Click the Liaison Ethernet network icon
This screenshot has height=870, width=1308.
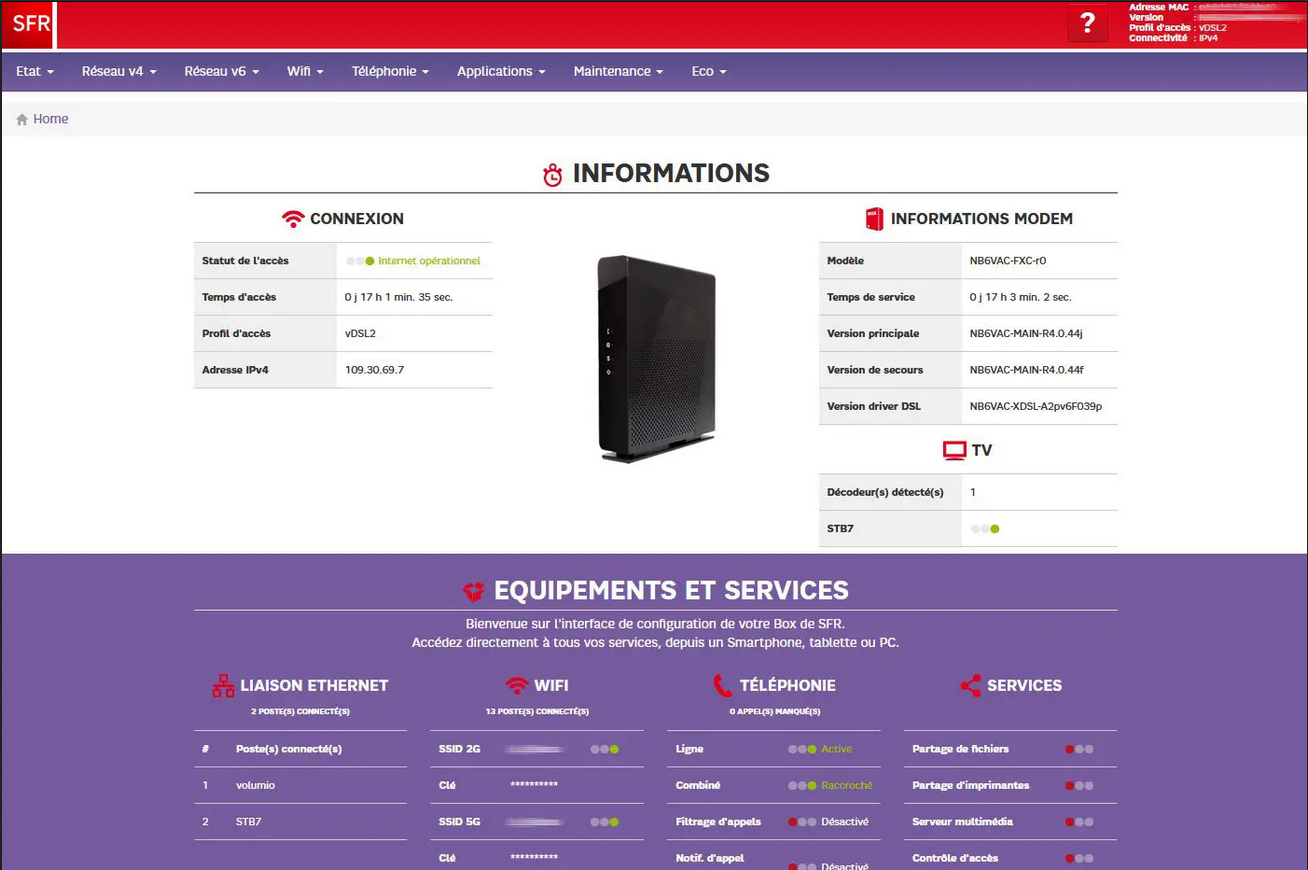click(223, 686)
